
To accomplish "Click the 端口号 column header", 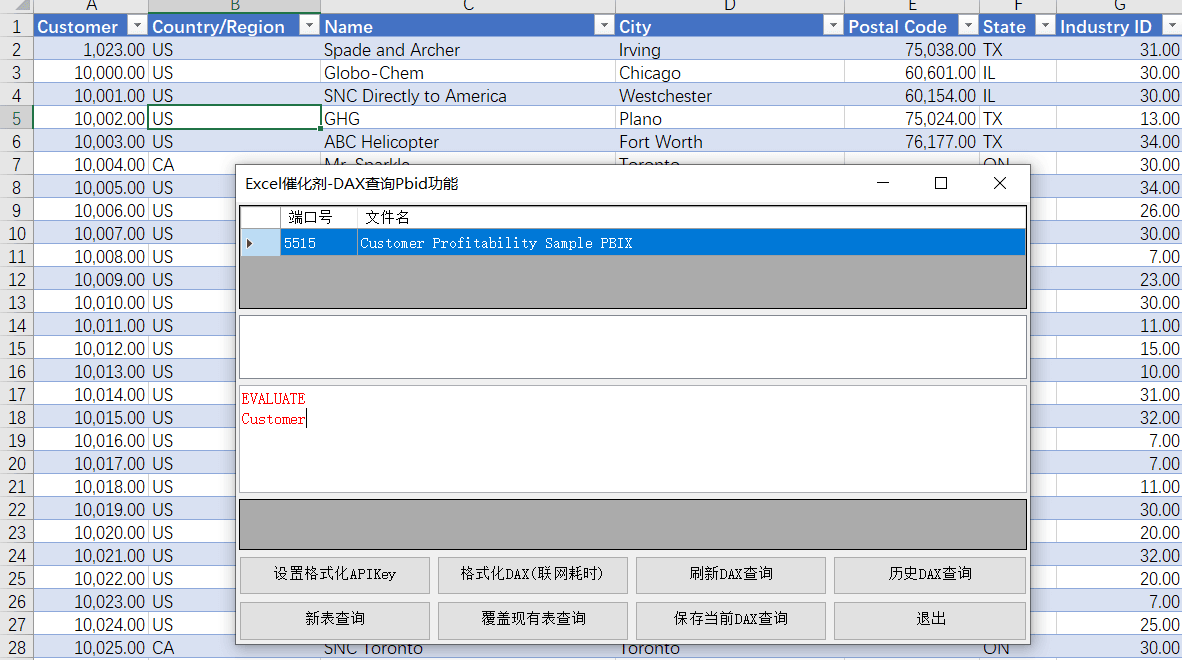I will coord(319,218).
